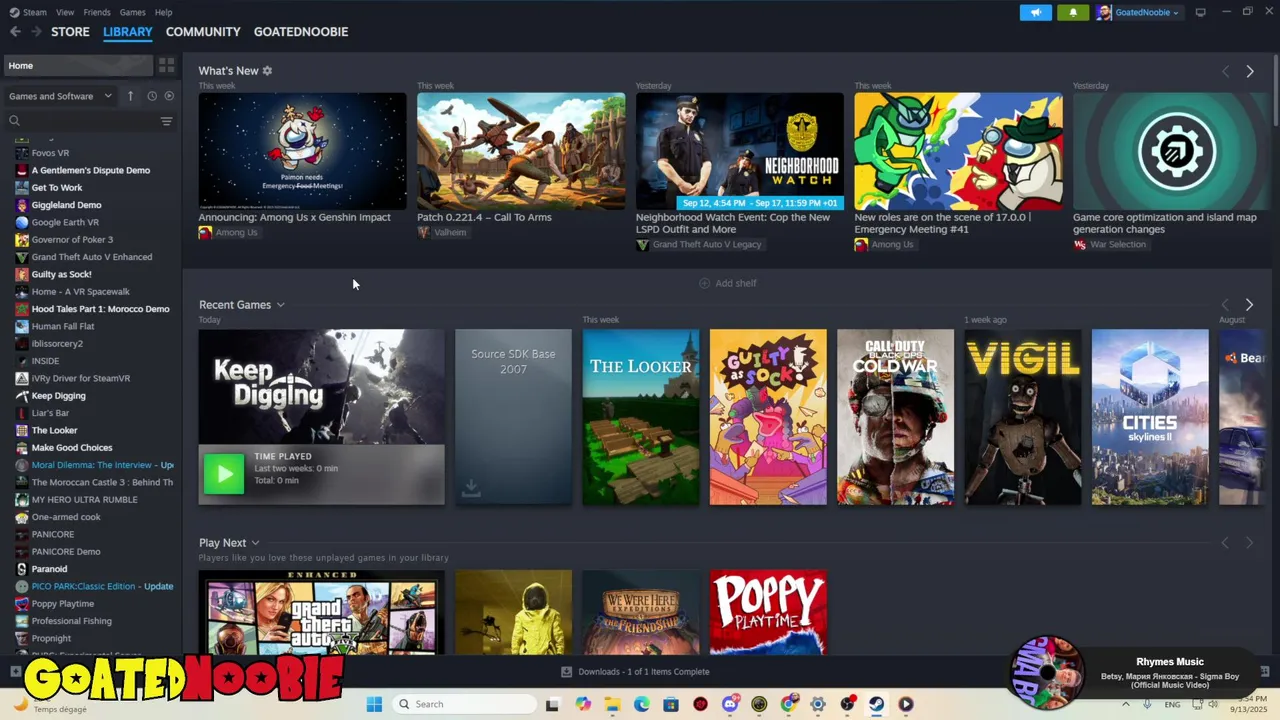Show hidden system tray icons chevron
Viewport: 1280px width, 720px height.
click(x=1126, y=704)
